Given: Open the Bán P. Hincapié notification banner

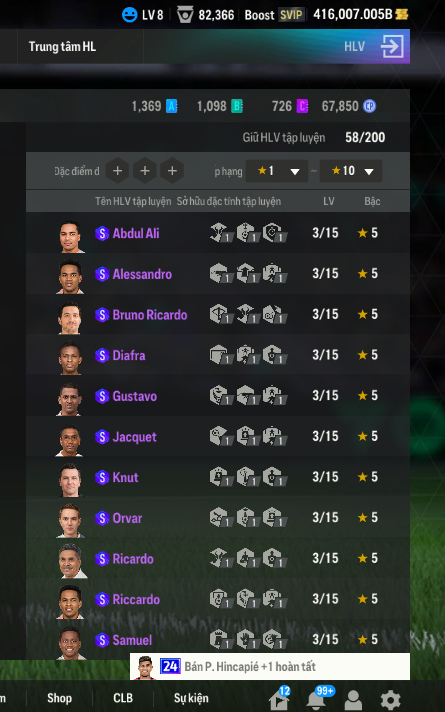Looking at the screenshot, I should 270,667.
